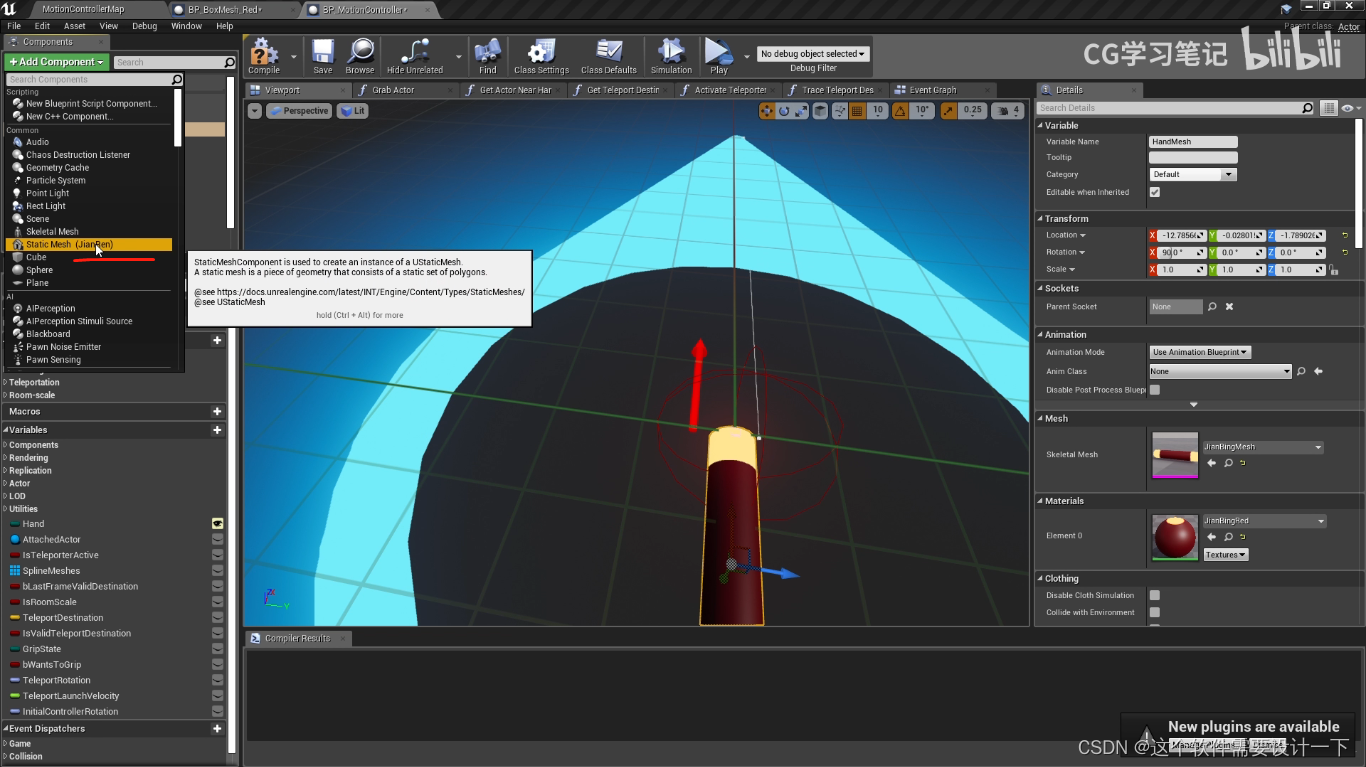Open Browse in Content Browser
This screenshot has height=767, width=1366.
(360, 56)
